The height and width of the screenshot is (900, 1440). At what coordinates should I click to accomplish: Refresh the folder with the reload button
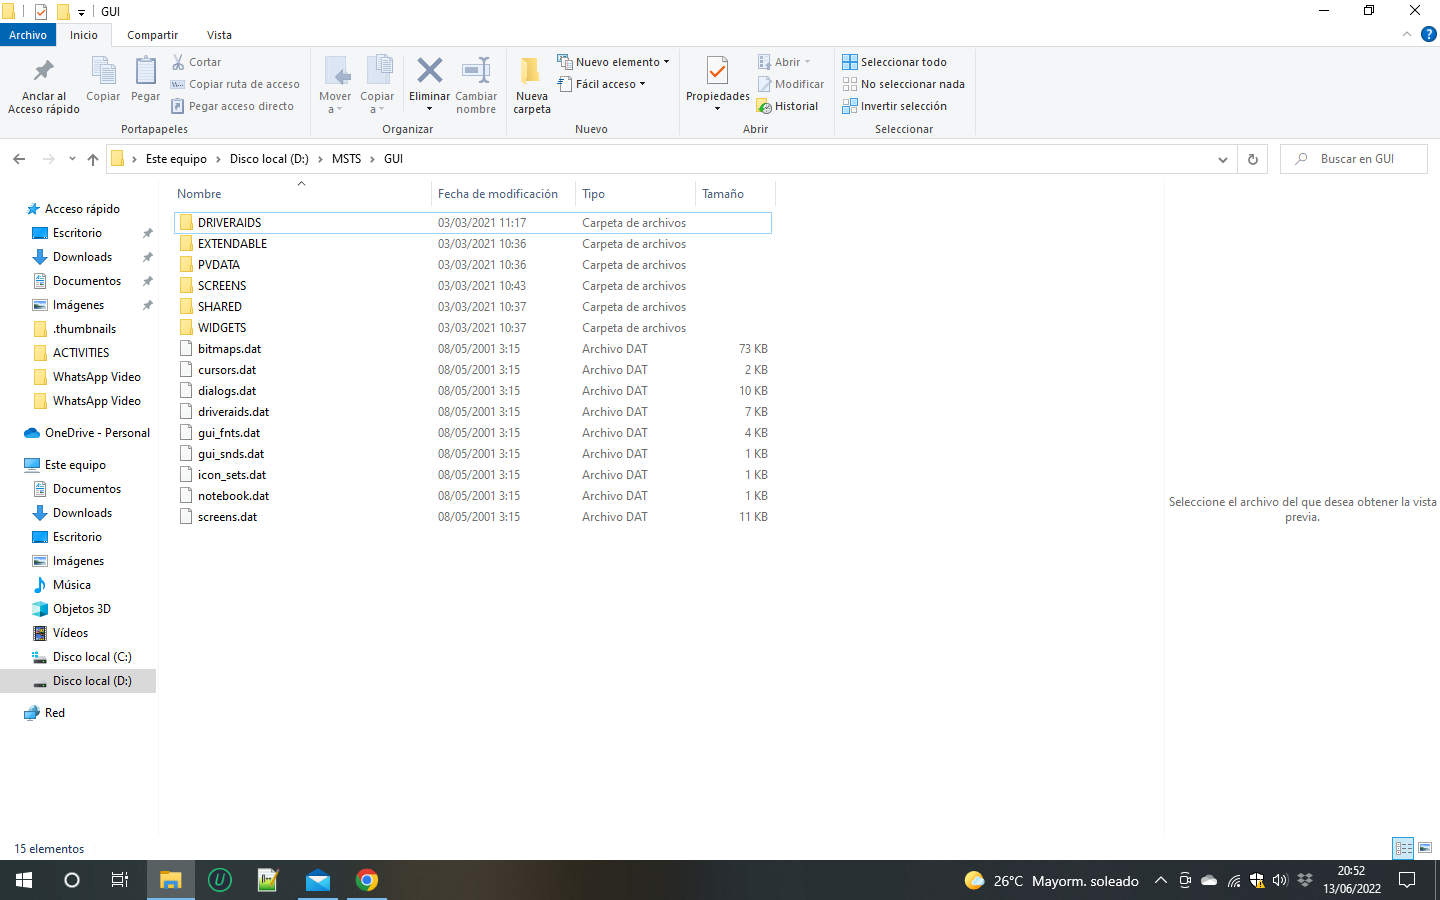1252,159
